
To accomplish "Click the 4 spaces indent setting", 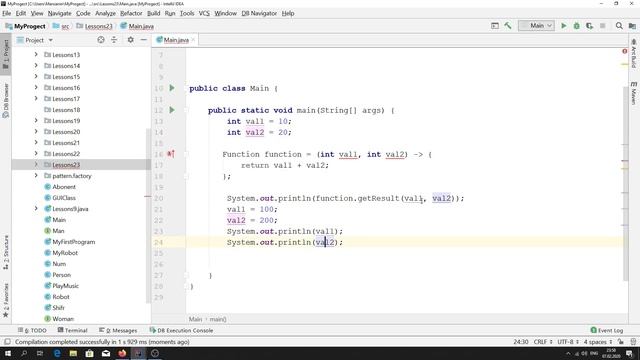I will click(598, 342).
